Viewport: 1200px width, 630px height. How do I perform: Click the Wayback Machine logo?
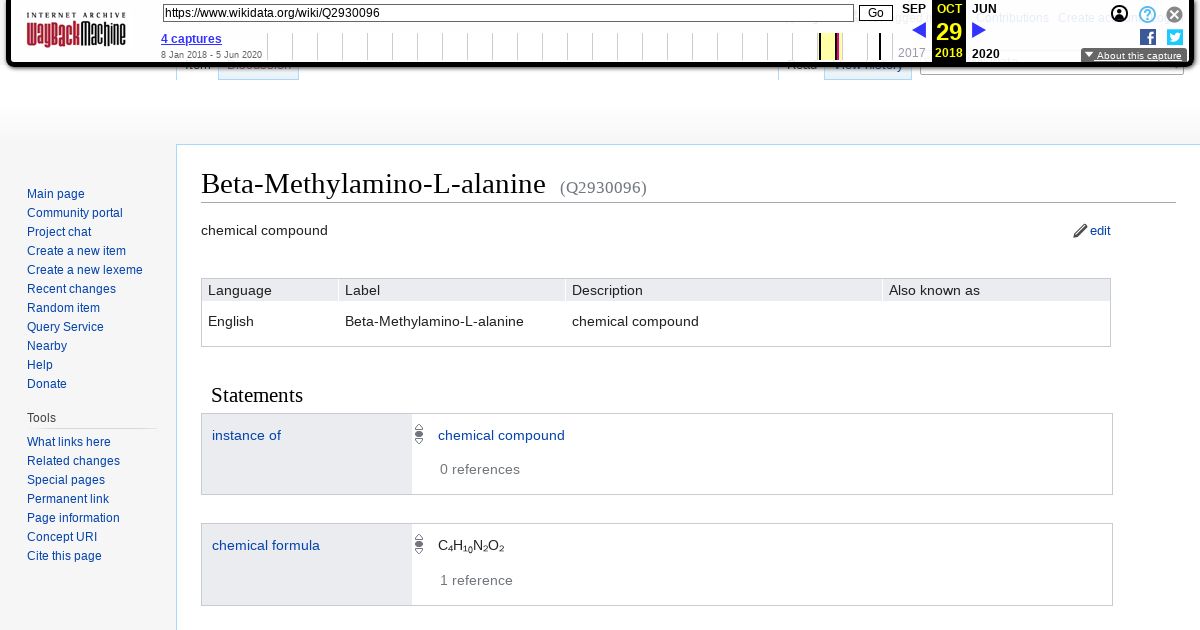76,30
